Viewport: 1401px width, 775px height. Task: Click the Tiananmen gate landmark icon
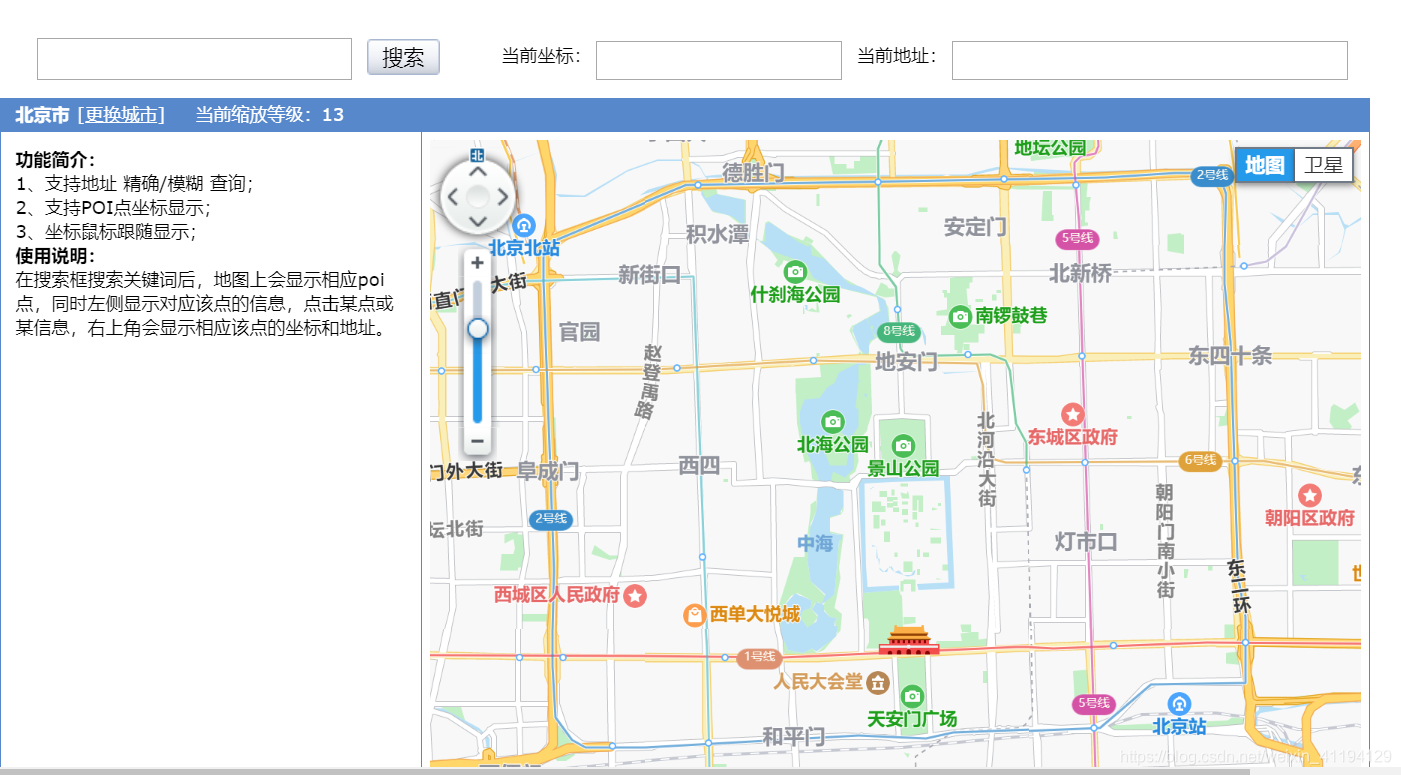point(909,640)
